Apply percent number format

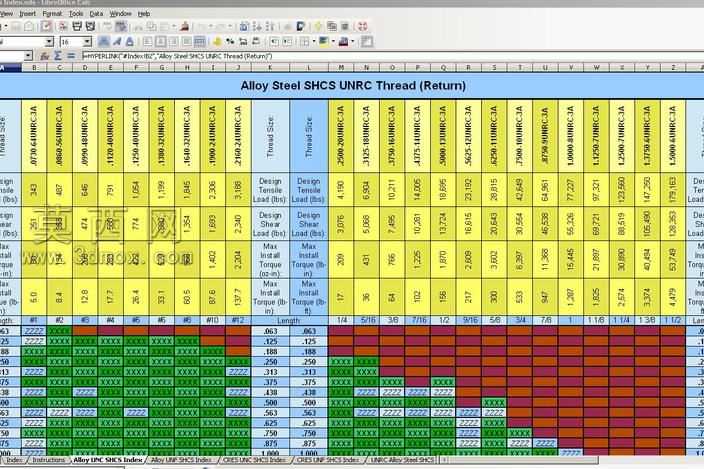pos(230,42)
